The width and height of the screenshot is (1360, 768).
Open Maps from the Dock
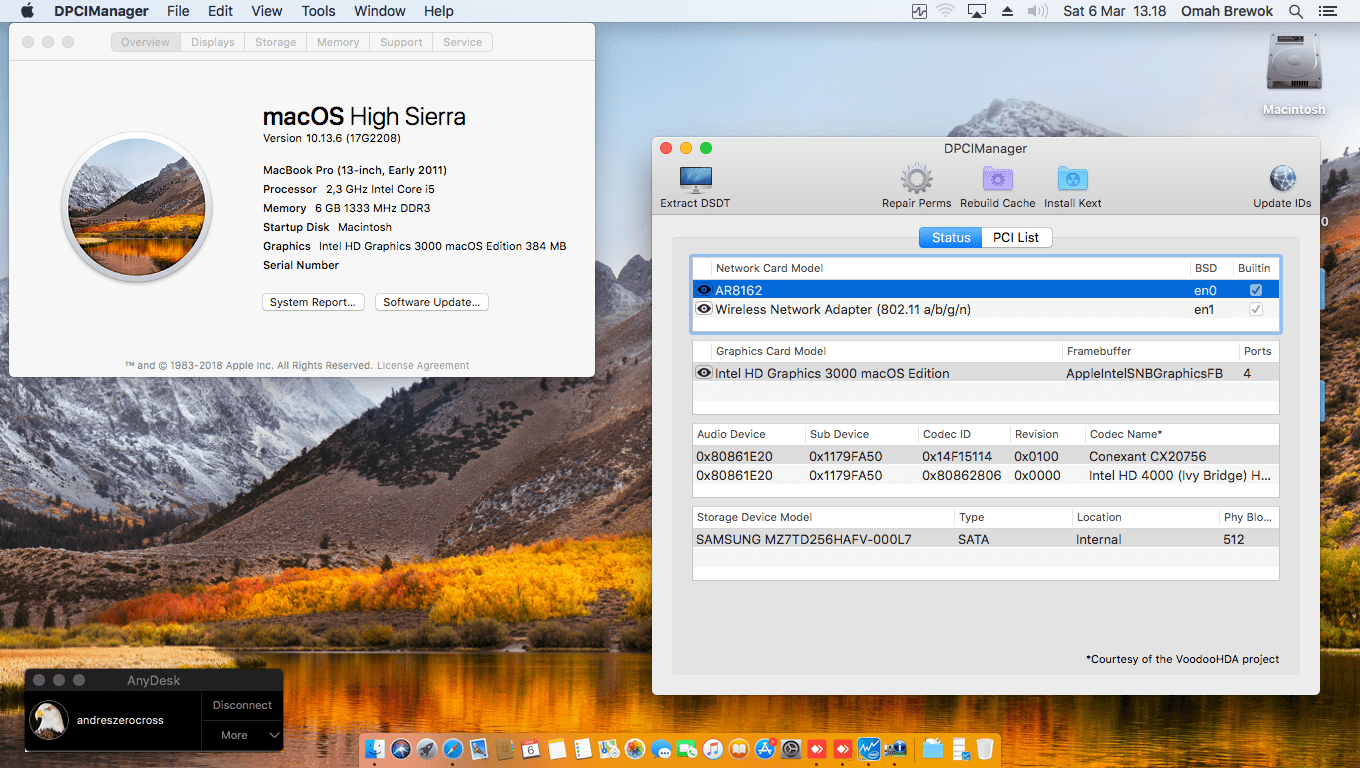click(608, 749)
